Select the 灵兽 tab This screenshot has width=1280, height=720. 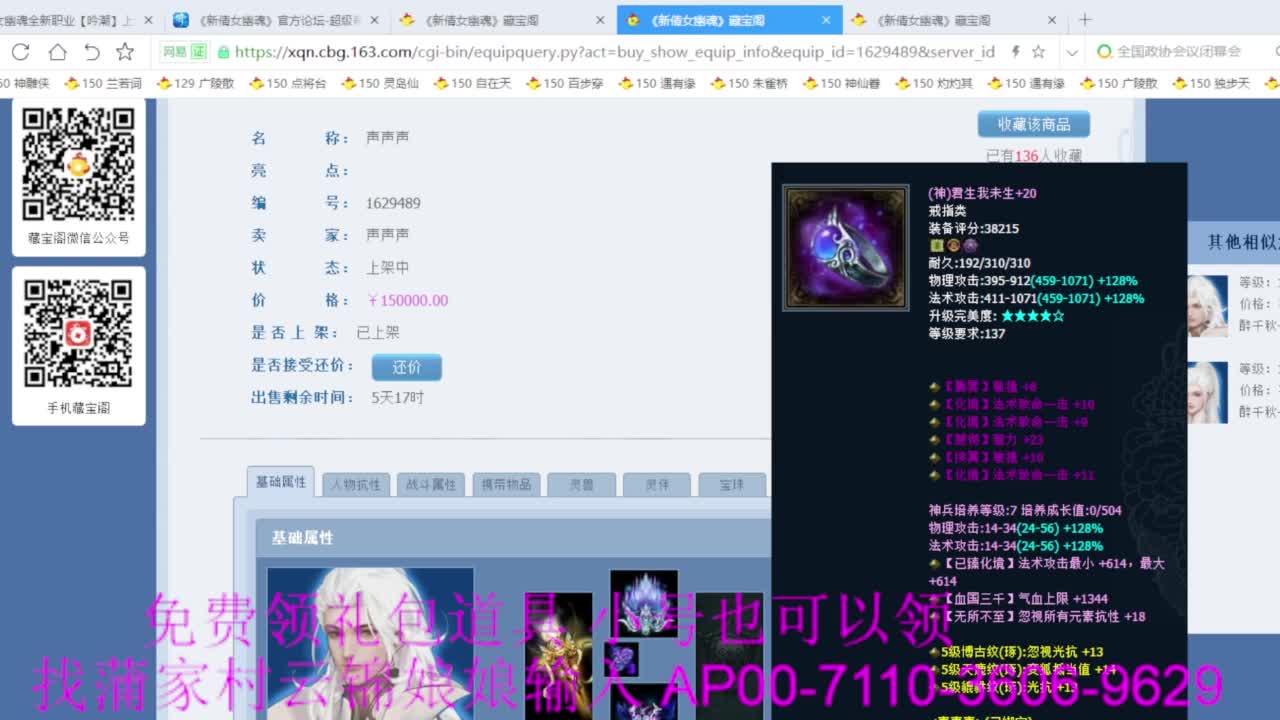click(x=581, y=485)
